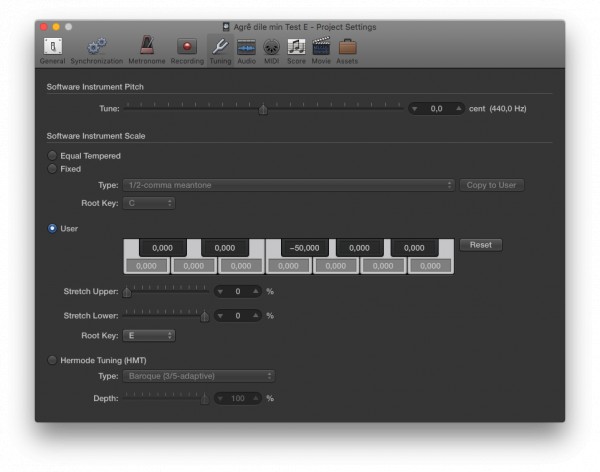Increase the Stretch Lower percent arrow

[x=255, y=316]
